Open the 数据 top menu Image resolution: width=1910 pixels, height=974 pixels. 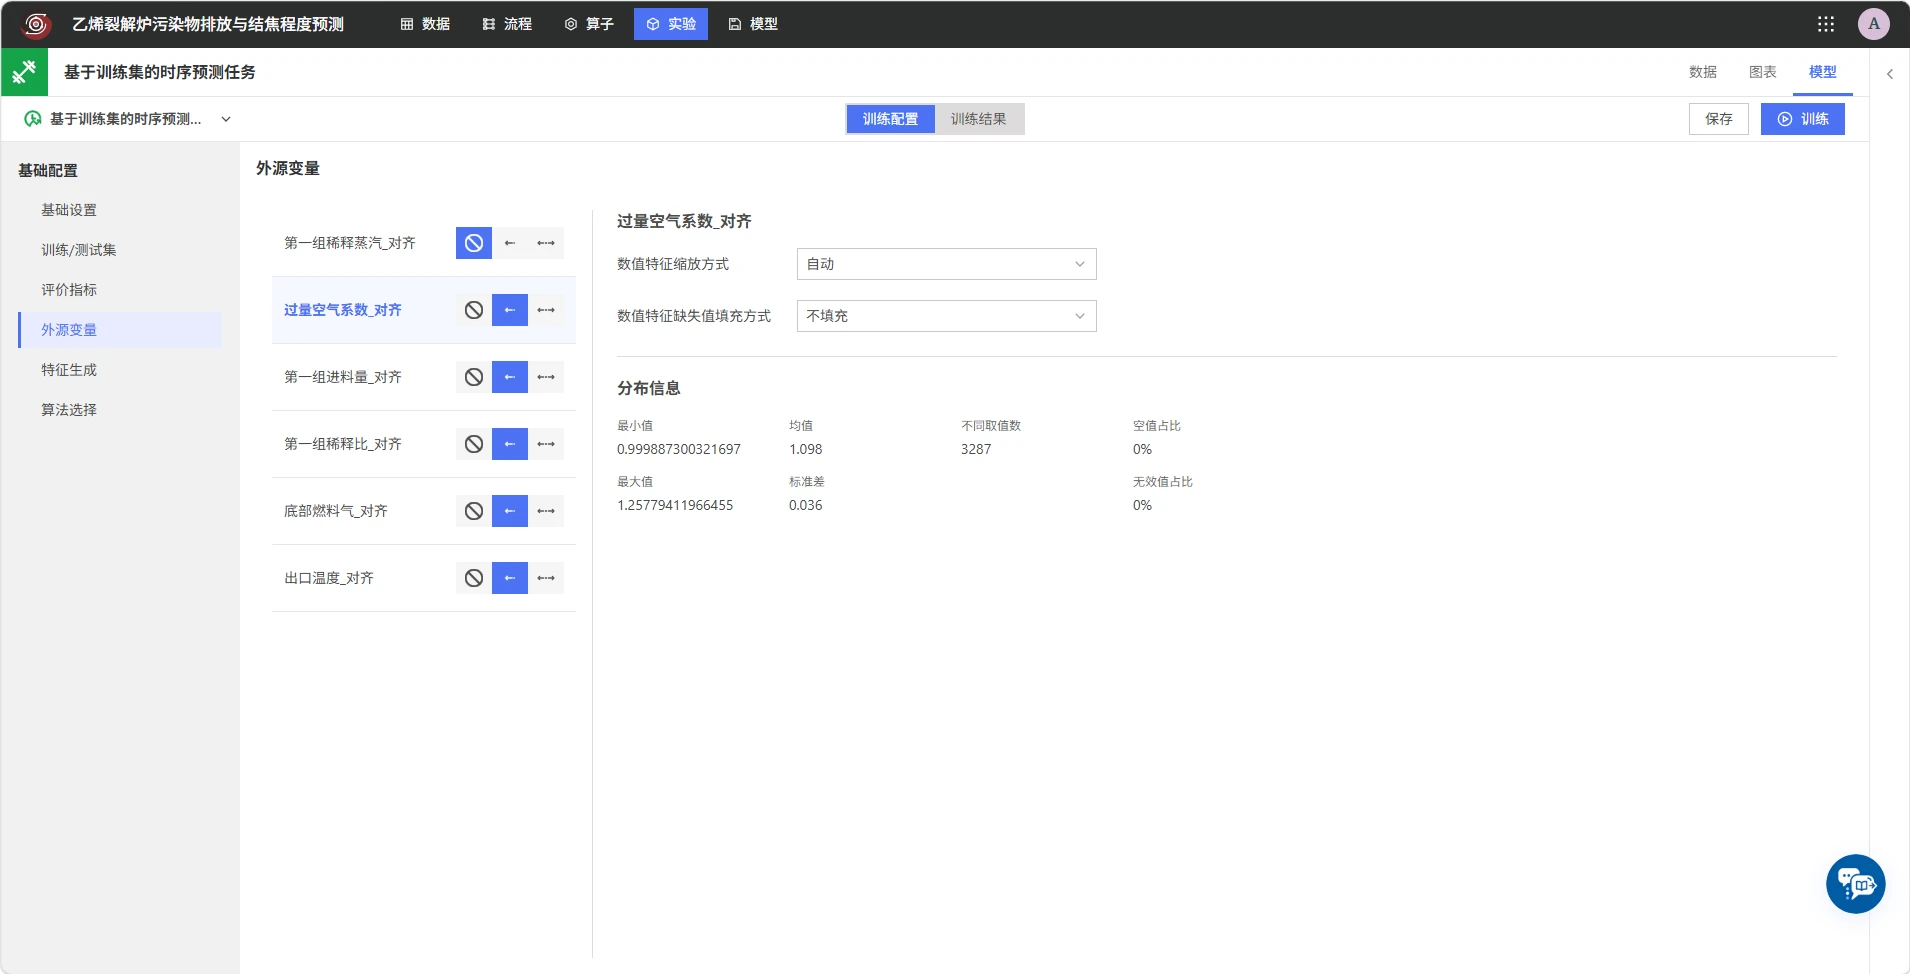pos(425,24)
